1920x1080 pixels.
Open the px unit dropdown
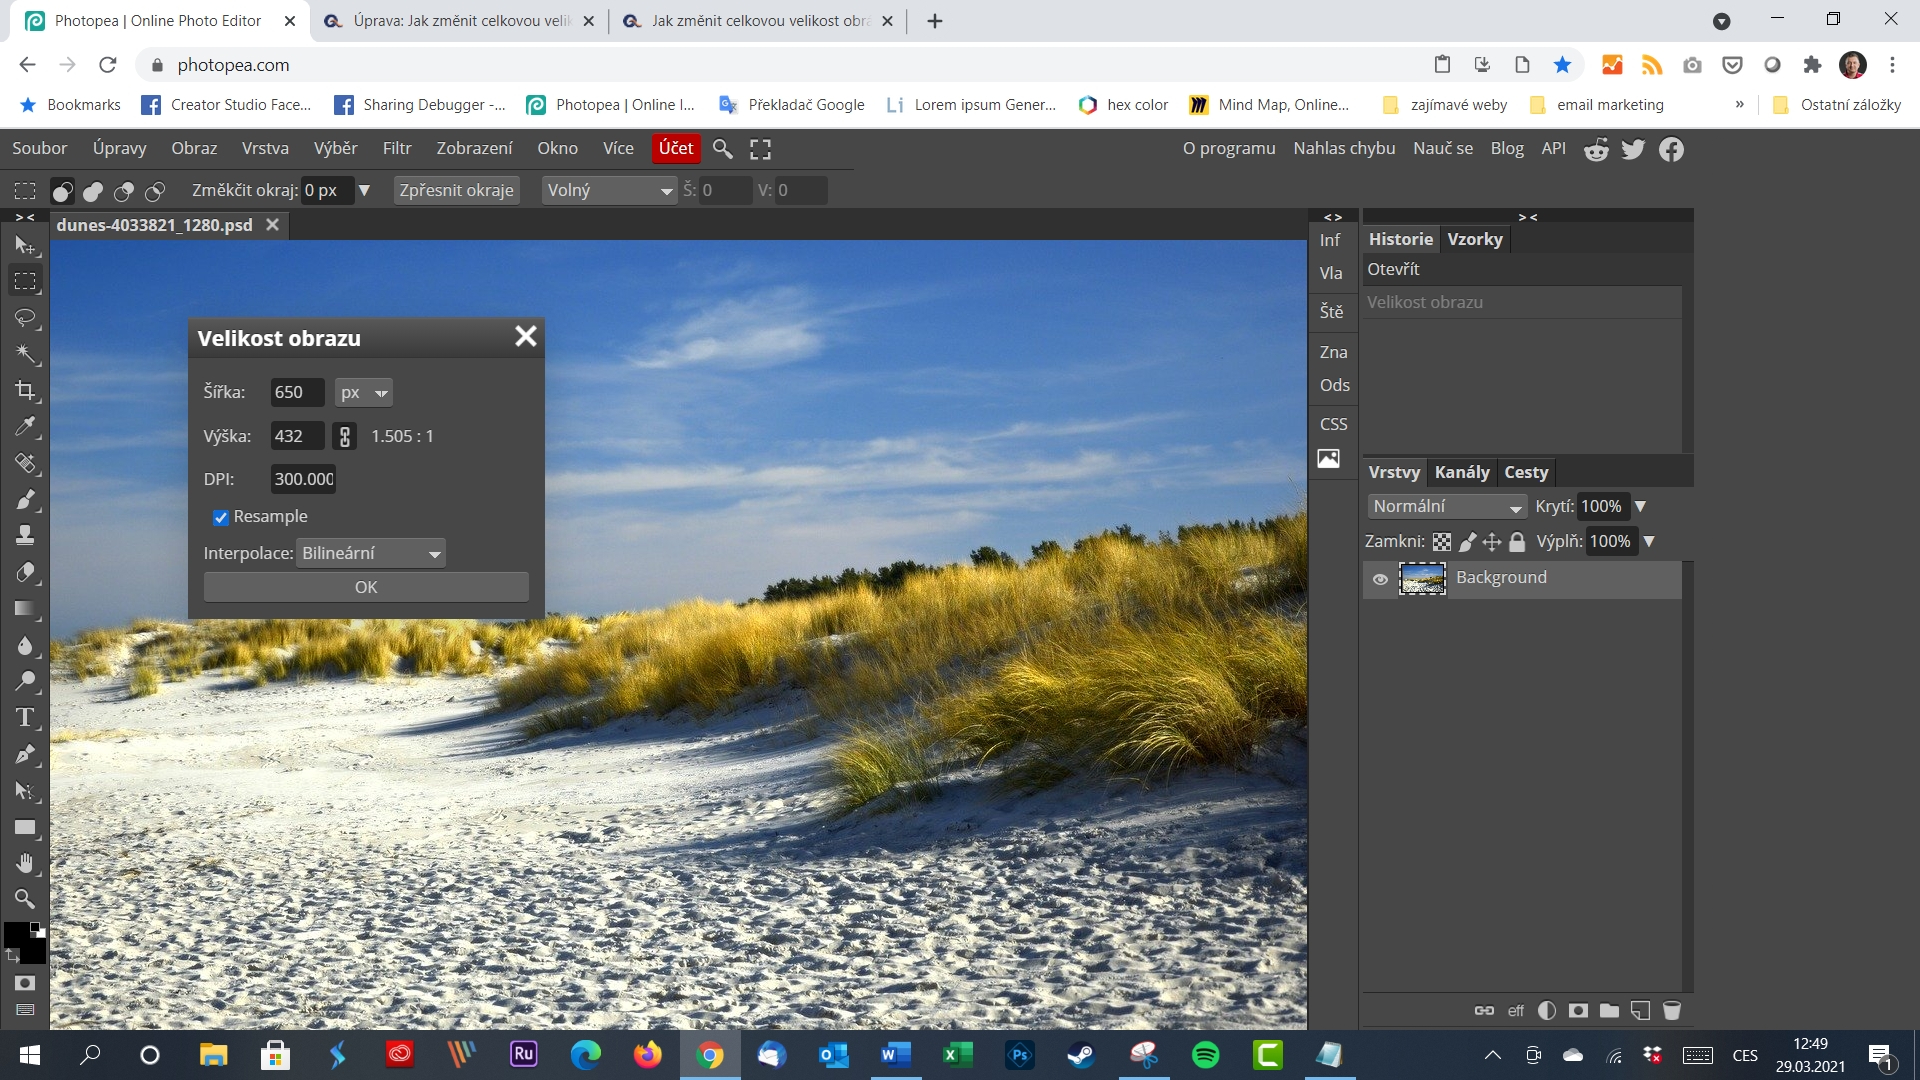point(364,392)
